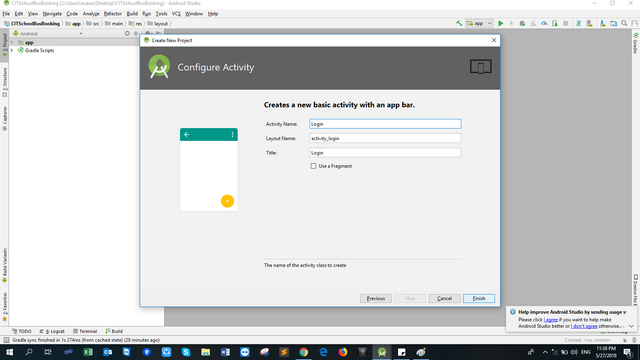
Task: Open the File menu
Action: click(x=6, y=13)
